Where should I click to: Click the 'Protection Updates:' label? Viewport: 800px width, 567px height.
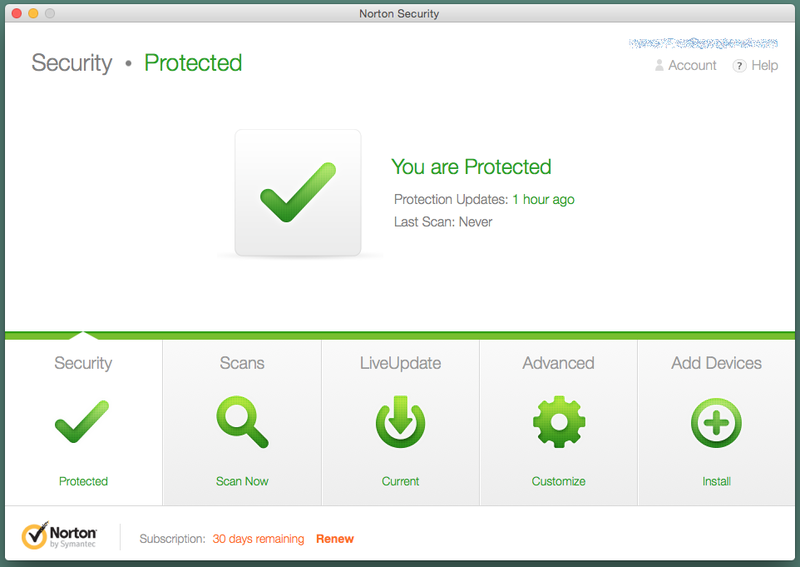[451, 200]
